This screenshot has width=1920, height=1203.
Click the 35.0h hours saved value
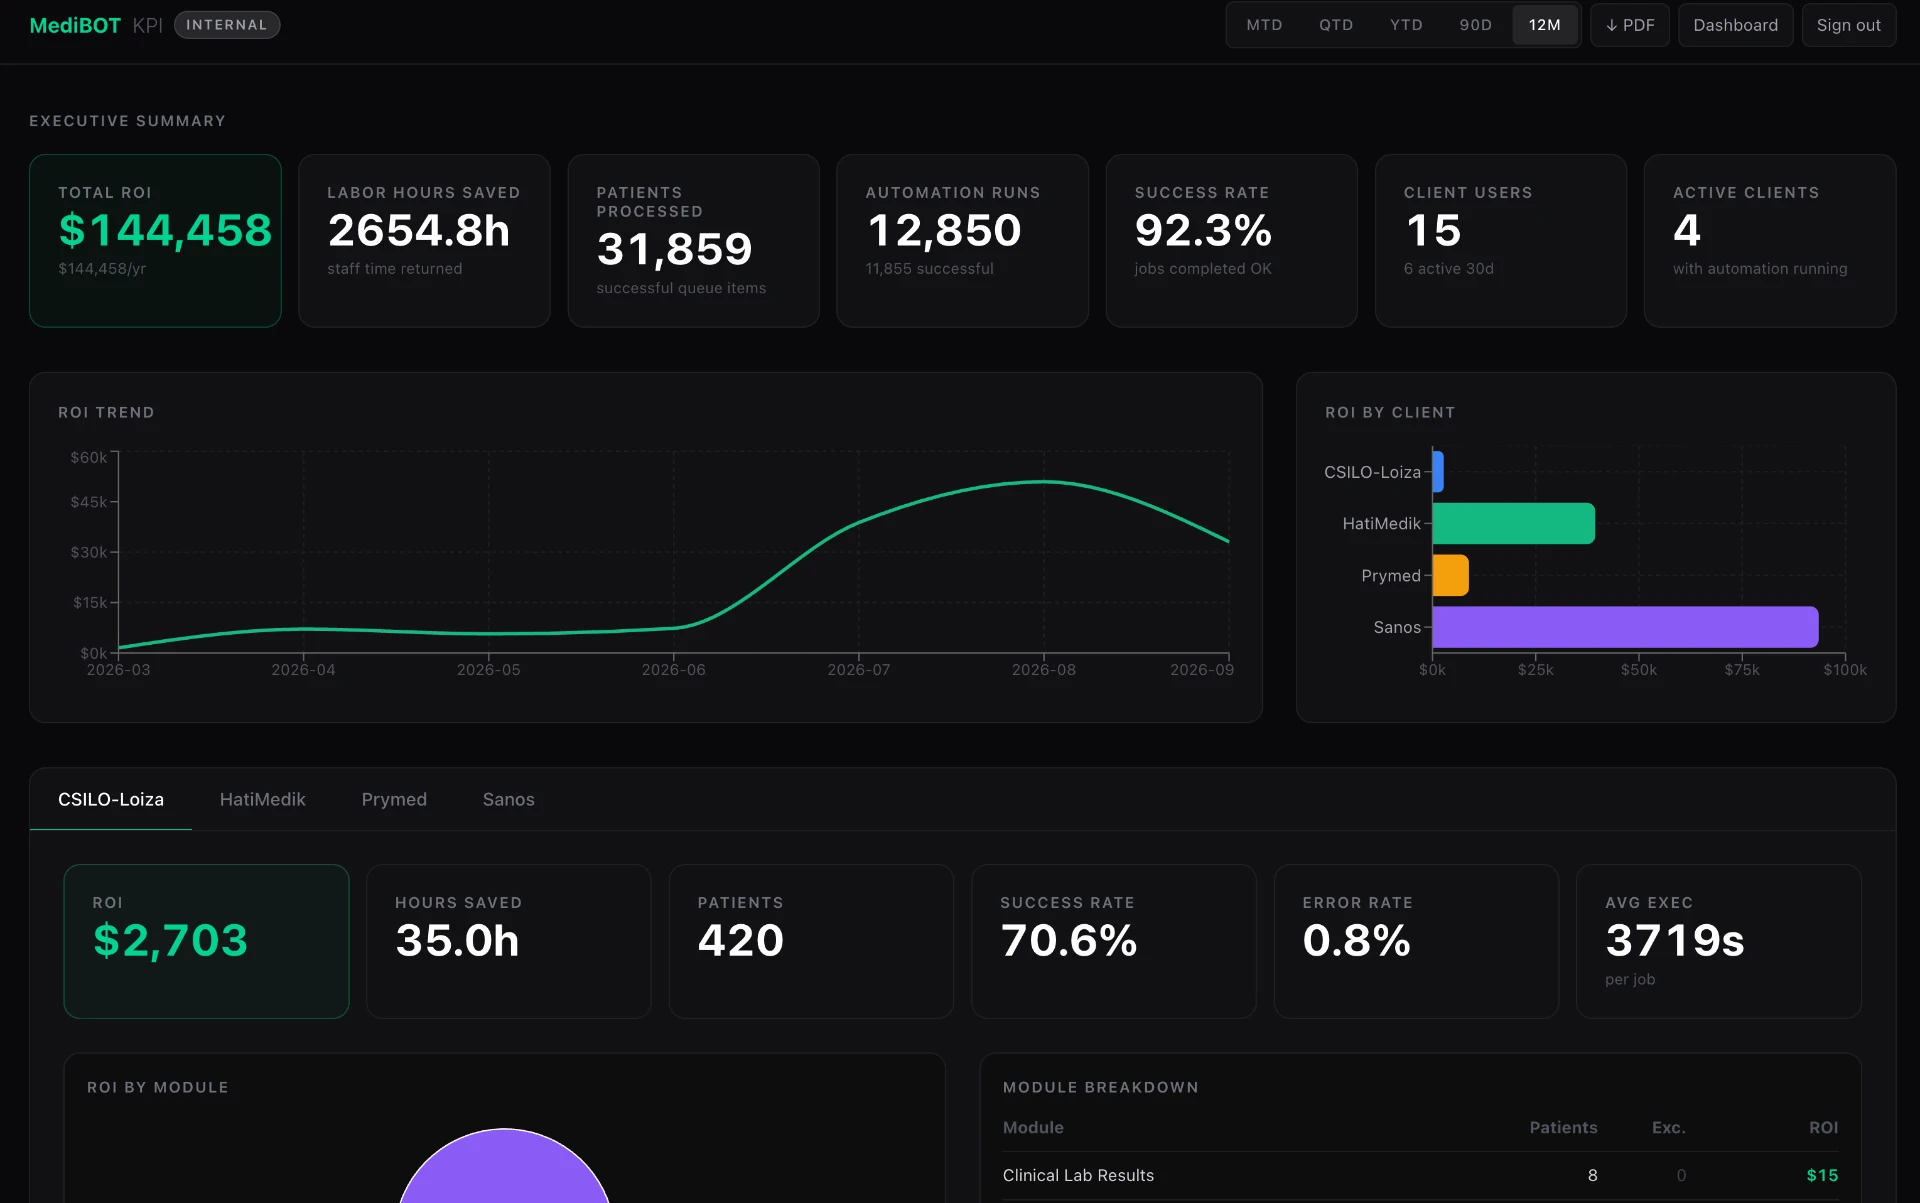[x=457, y=940]
